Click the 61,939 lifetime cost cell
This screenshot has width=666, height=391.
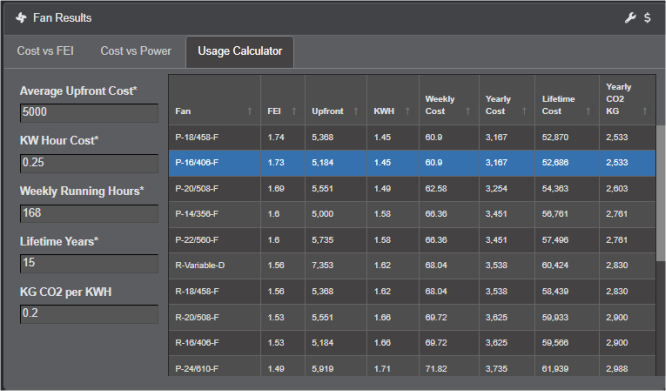[x=567, y=366]
